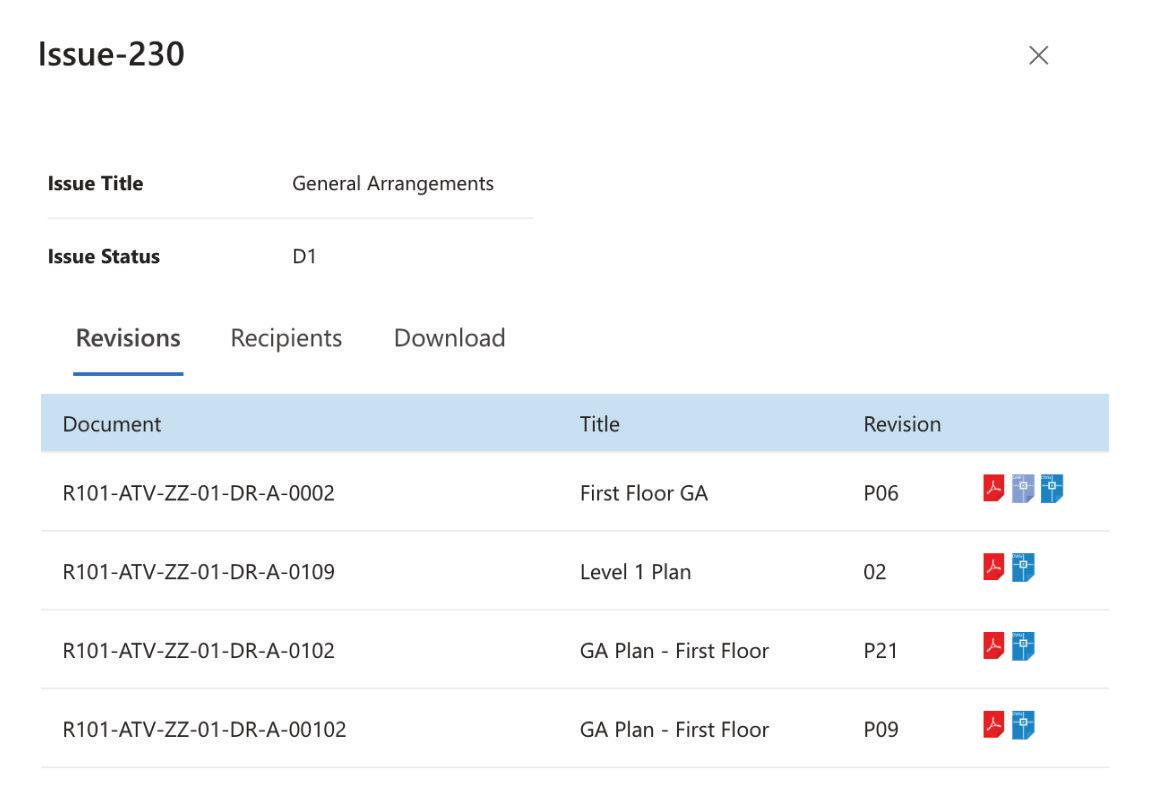The width and height of the screenshot is (1152, 798).
Task: Open the DWG icon in the P21 revision row
Action: point(1022,646)
